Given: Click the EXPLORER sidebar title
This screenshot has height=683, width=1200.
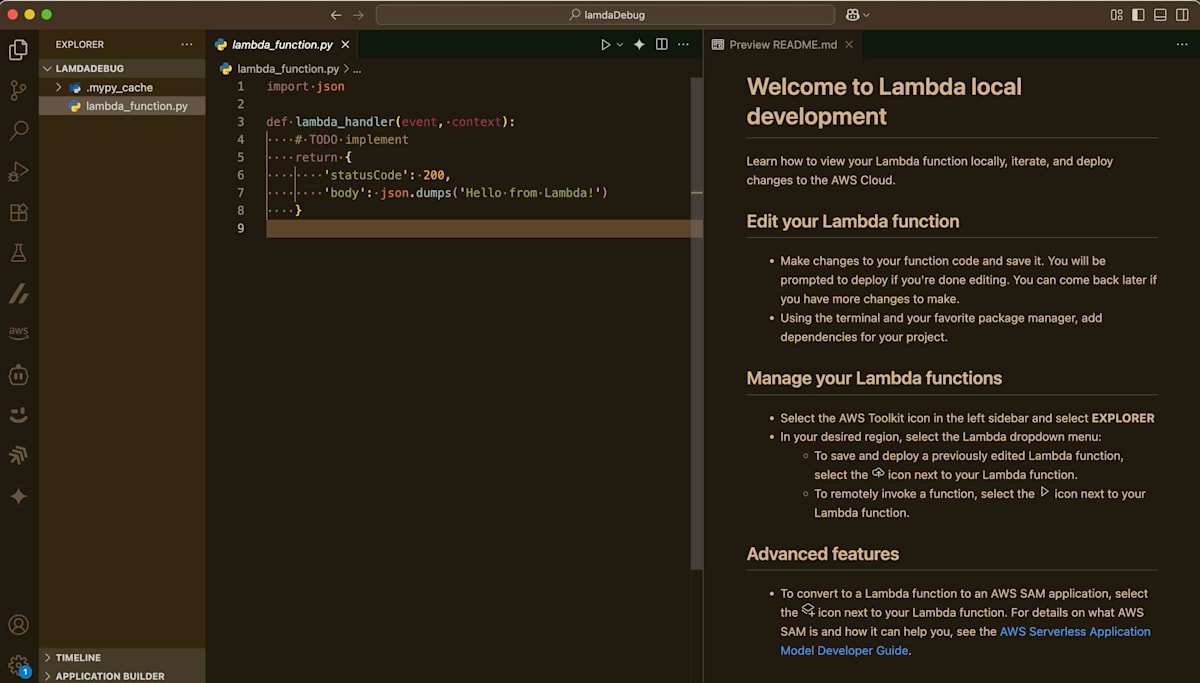Looking at the screenshot, I should click(80, 45).
